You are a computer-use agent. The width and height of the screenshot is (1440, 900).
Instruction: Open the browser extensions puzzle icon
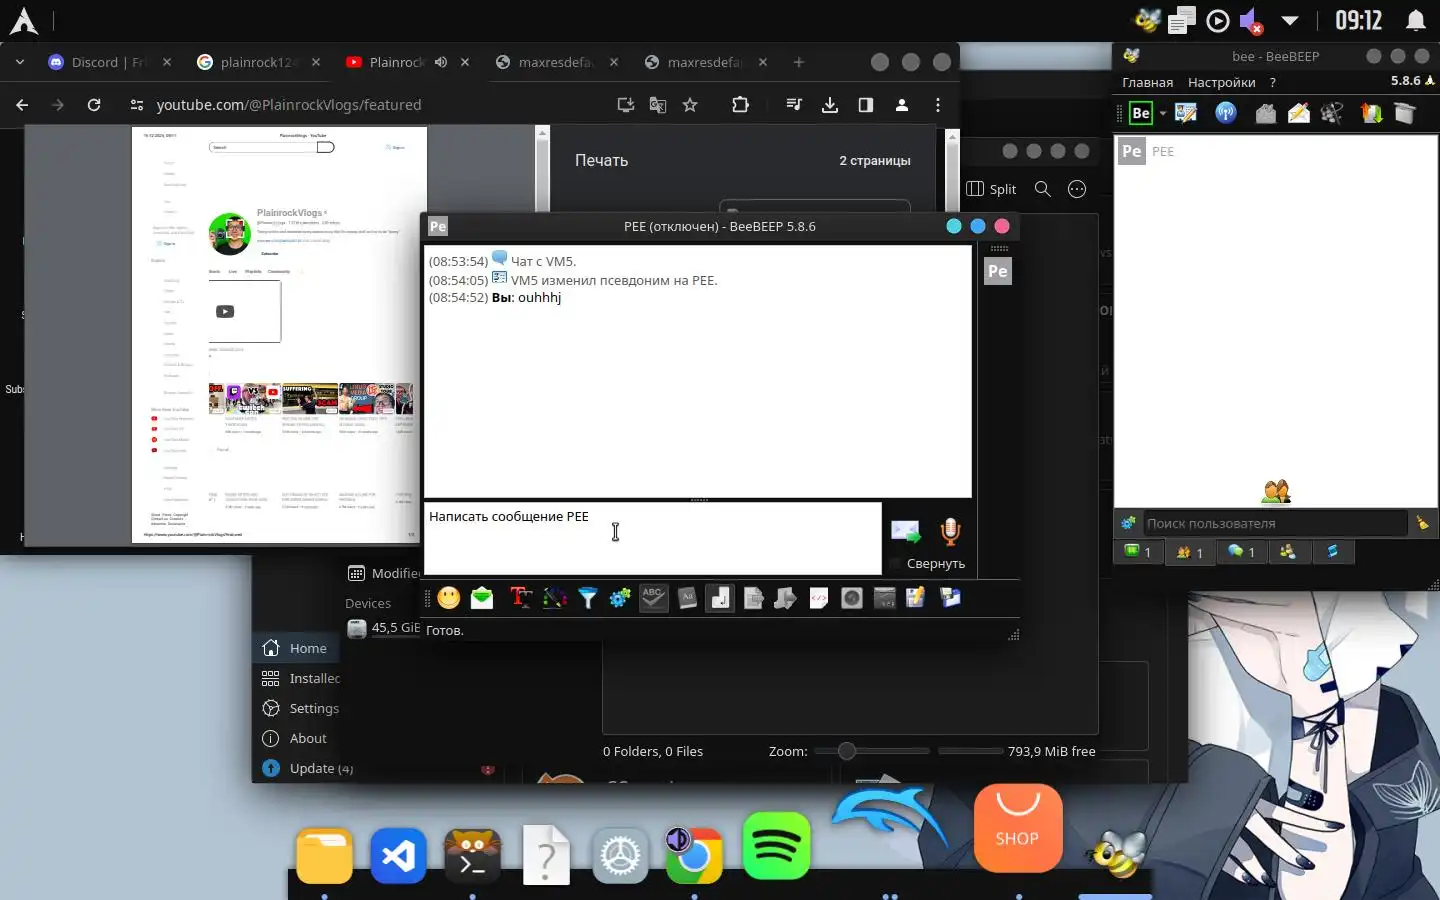point(740,104)
